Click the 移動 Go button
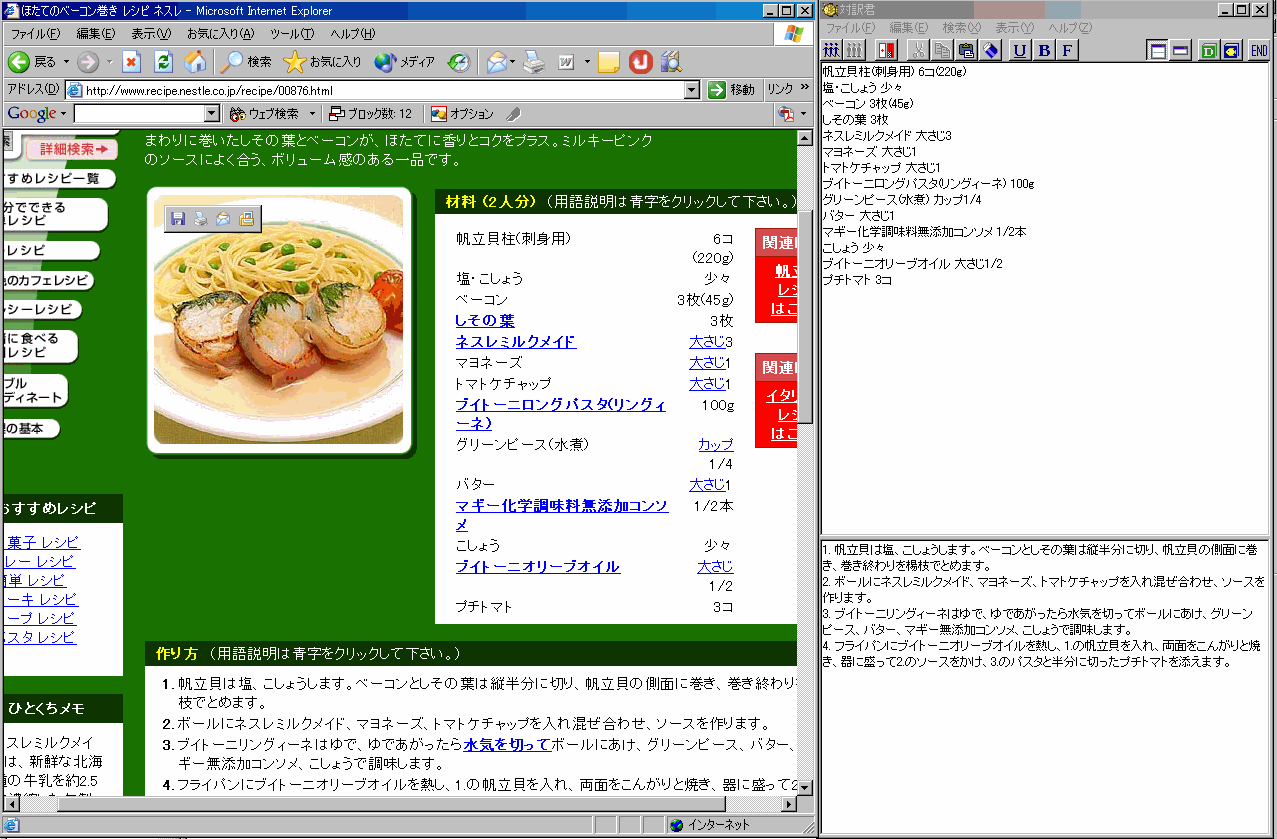 click(731, 90)
